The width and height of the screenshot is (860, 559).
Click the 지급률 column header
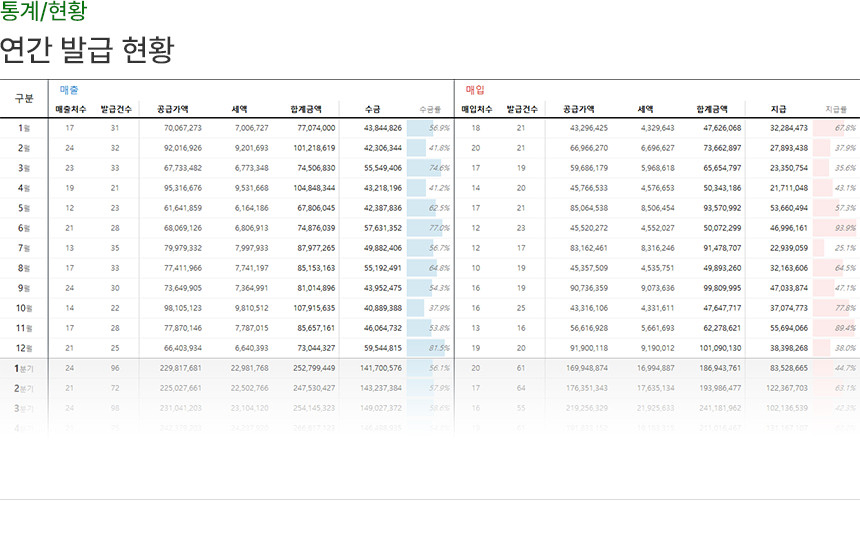pyautogui.click(x=836, y=109)
